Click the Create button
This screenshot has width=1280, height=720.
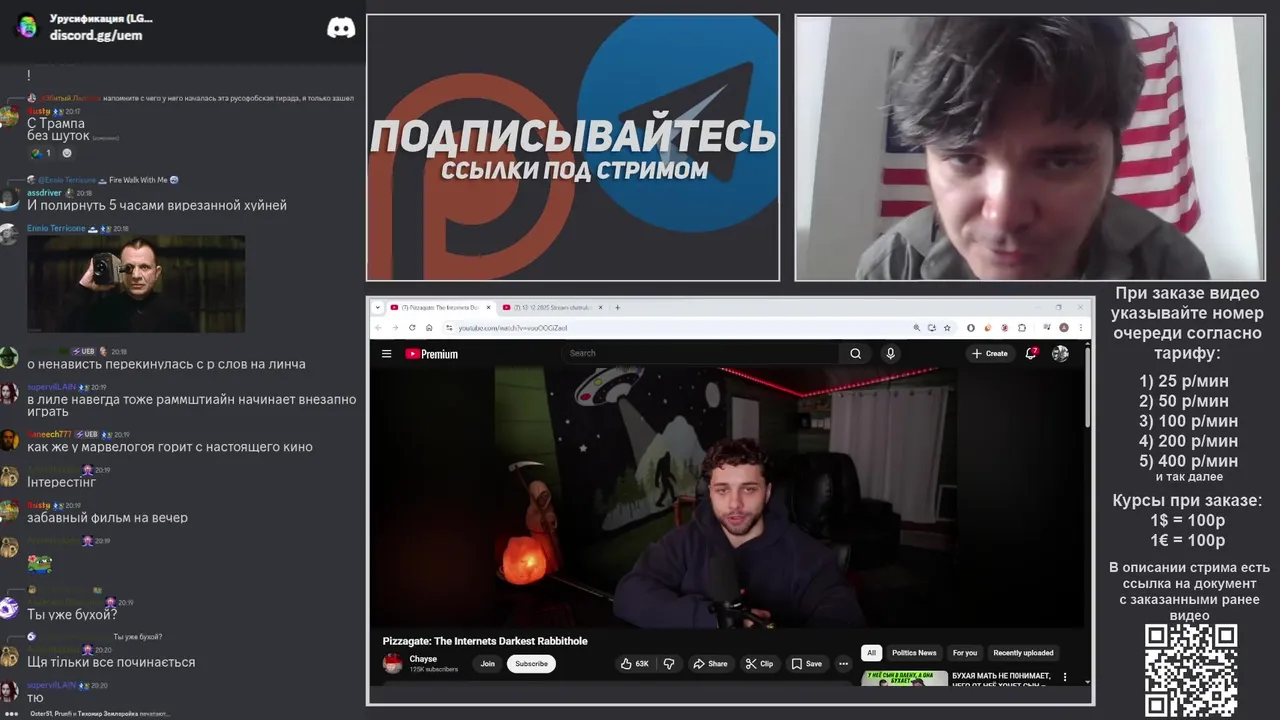(990, 353)
